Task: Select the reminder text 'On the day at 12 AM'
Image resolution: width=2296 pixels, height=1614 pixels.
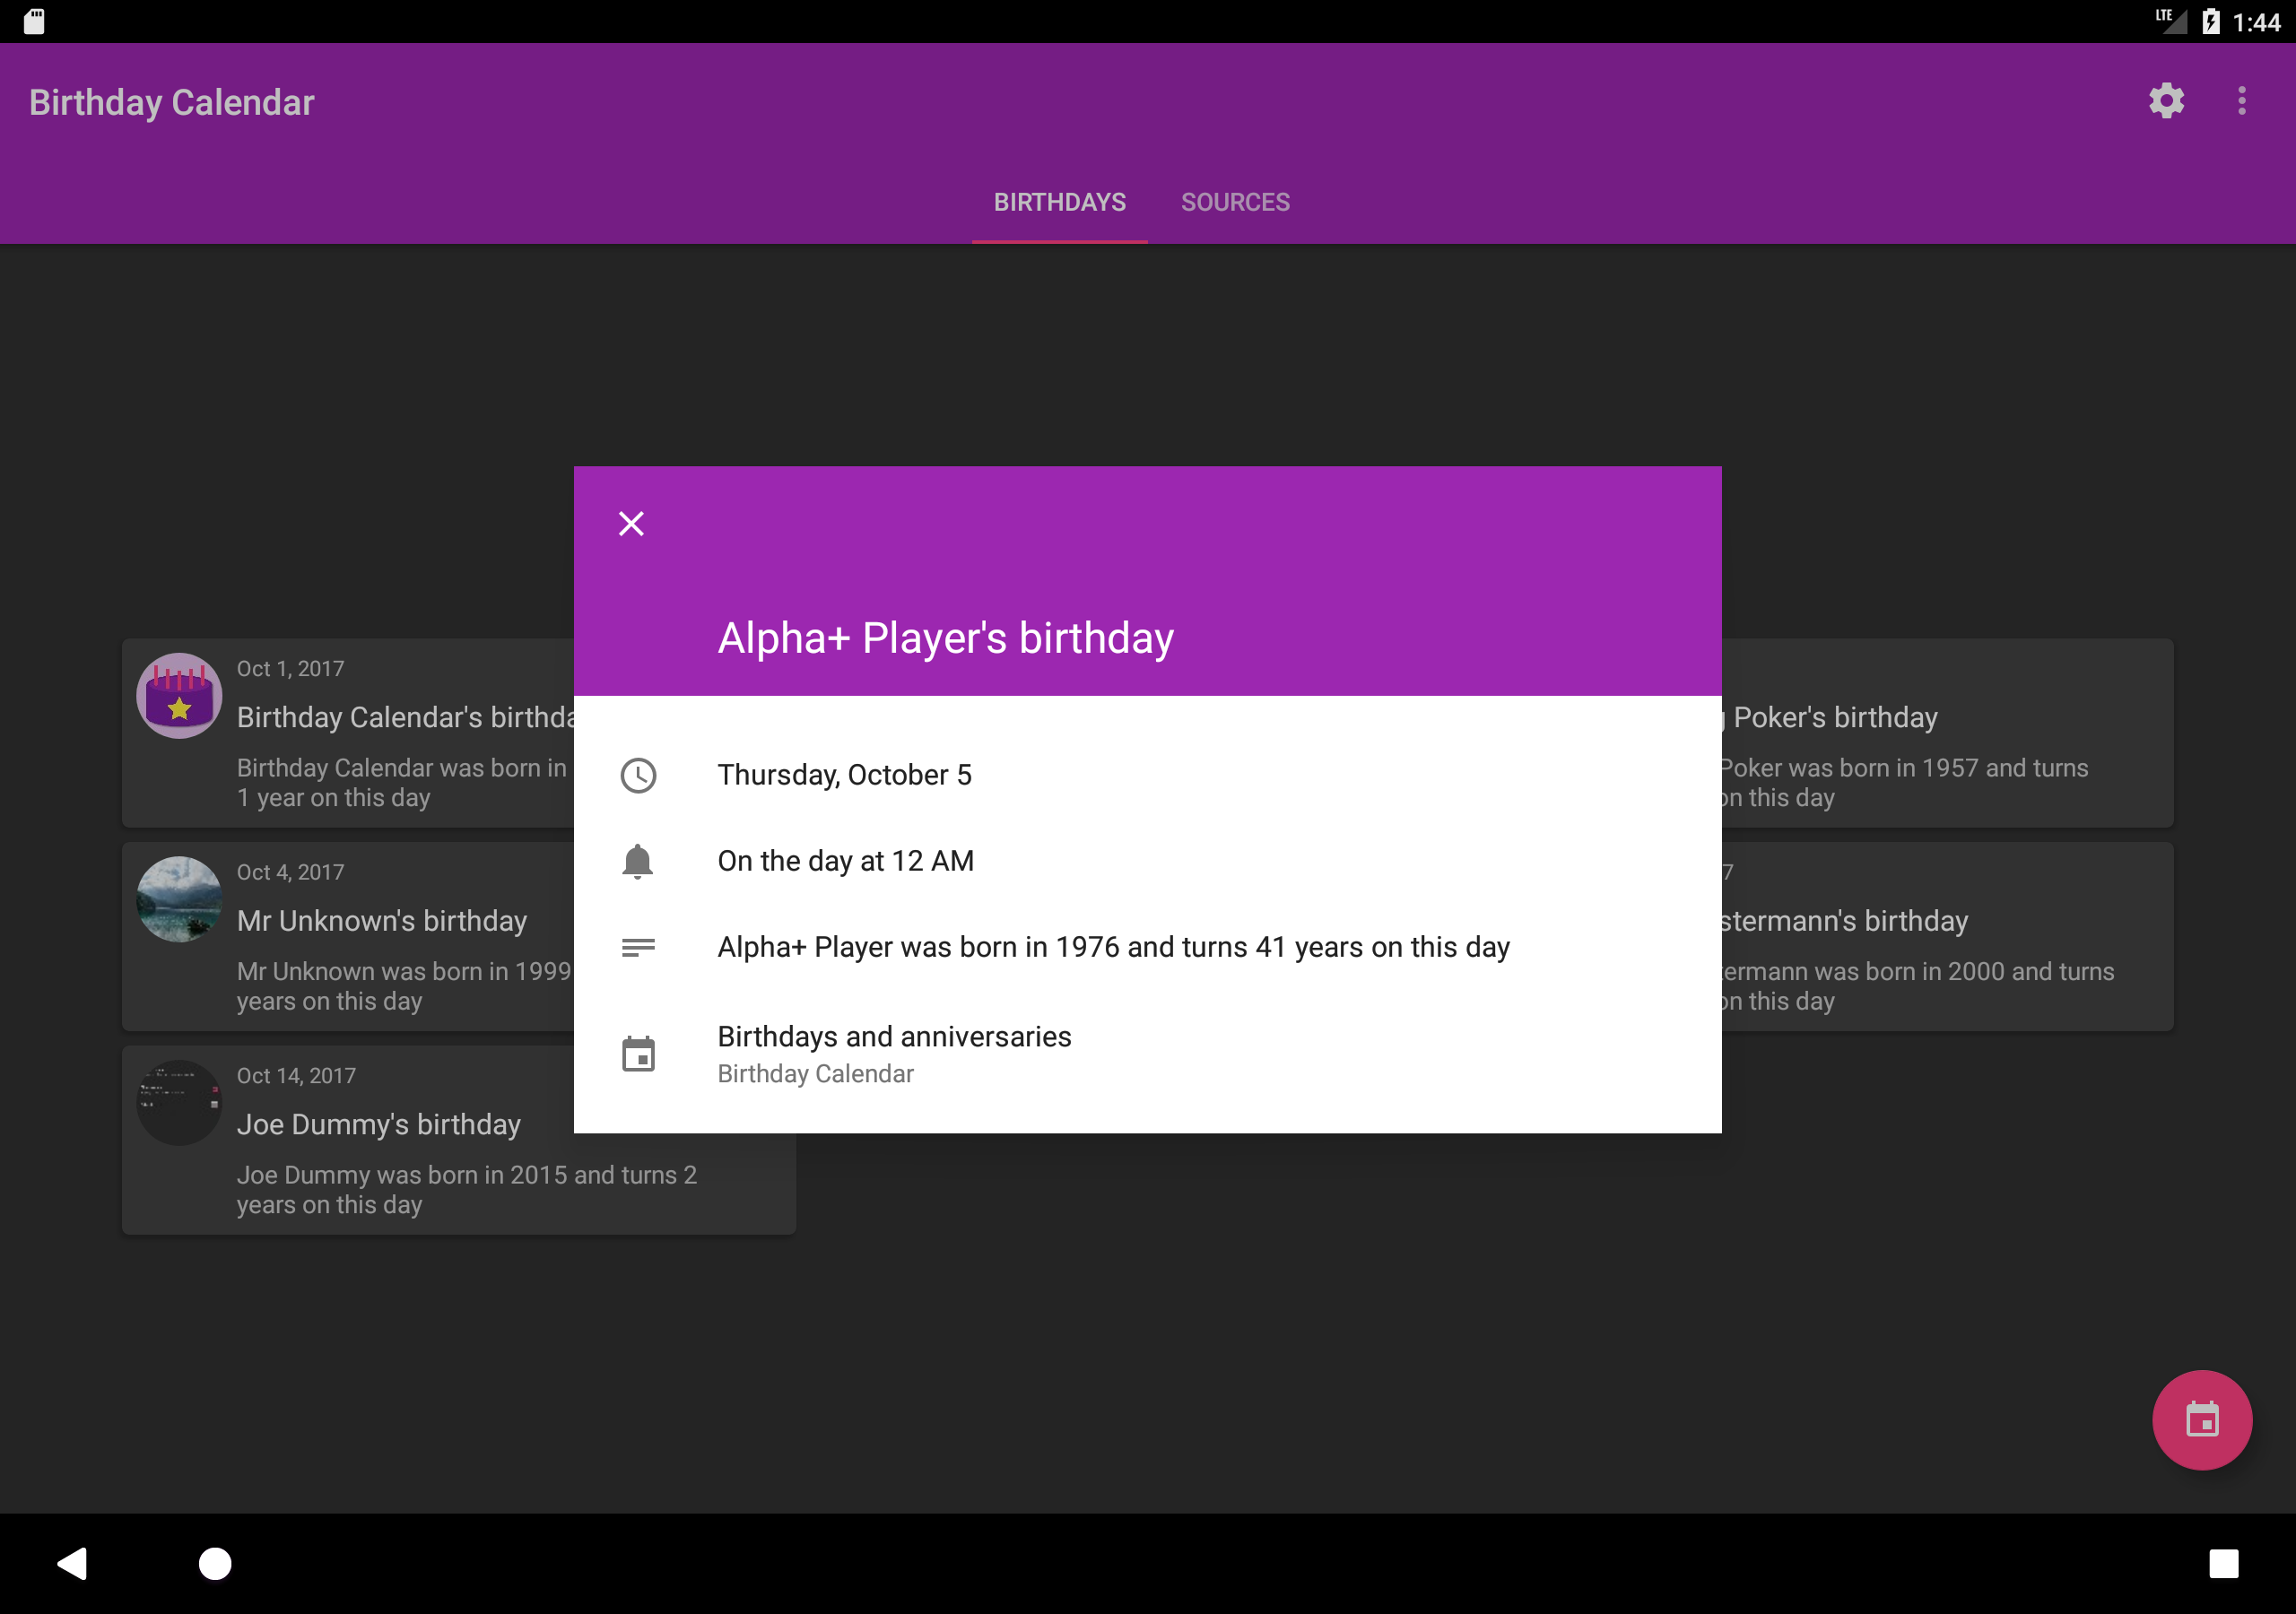Action: [x=845, y=861]
